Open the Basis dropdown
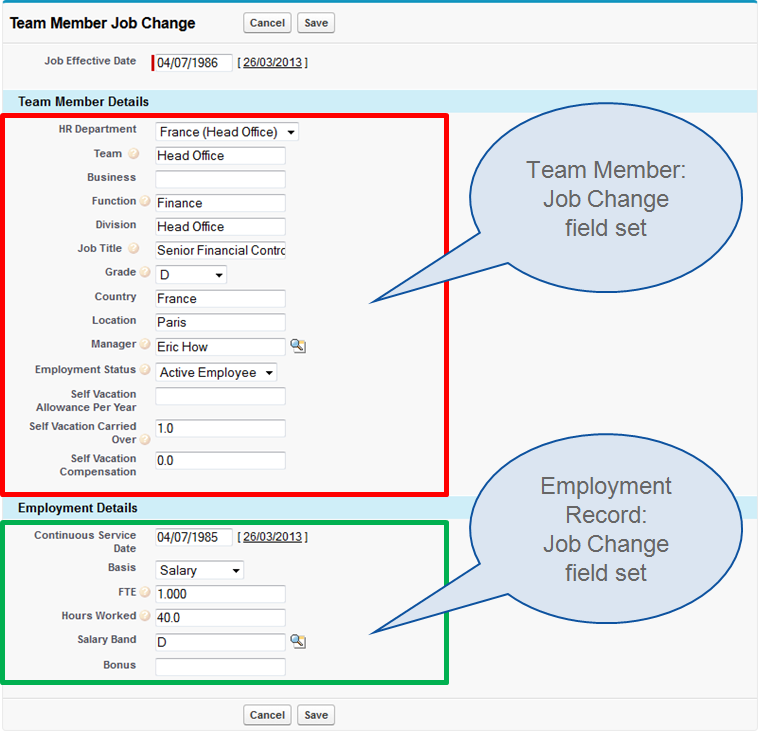758x731 pixels. tap(200, 570)
